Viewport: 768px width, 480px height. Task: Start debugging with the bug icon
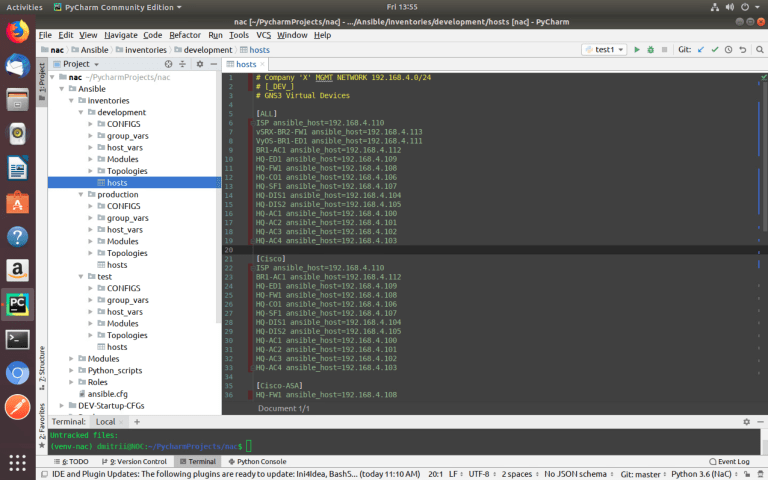(x=650, y=49)
